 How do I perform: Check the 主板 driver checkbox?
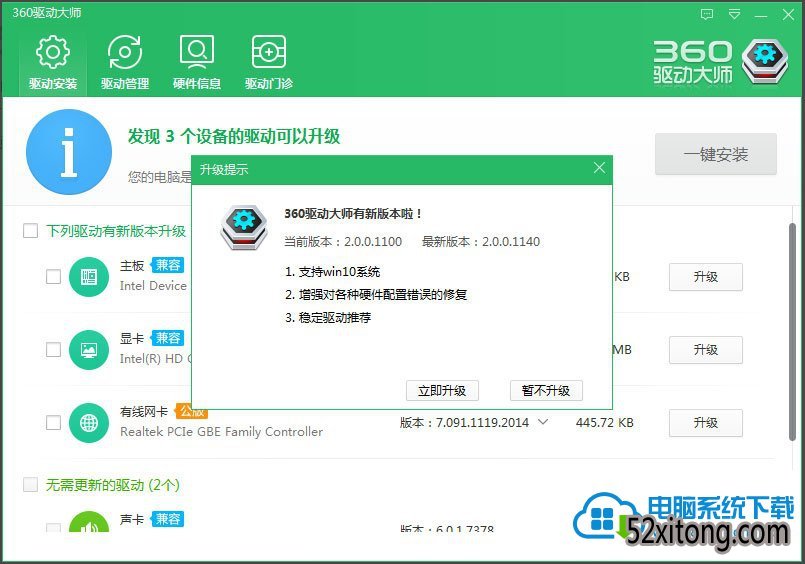(x=53, y=277)
